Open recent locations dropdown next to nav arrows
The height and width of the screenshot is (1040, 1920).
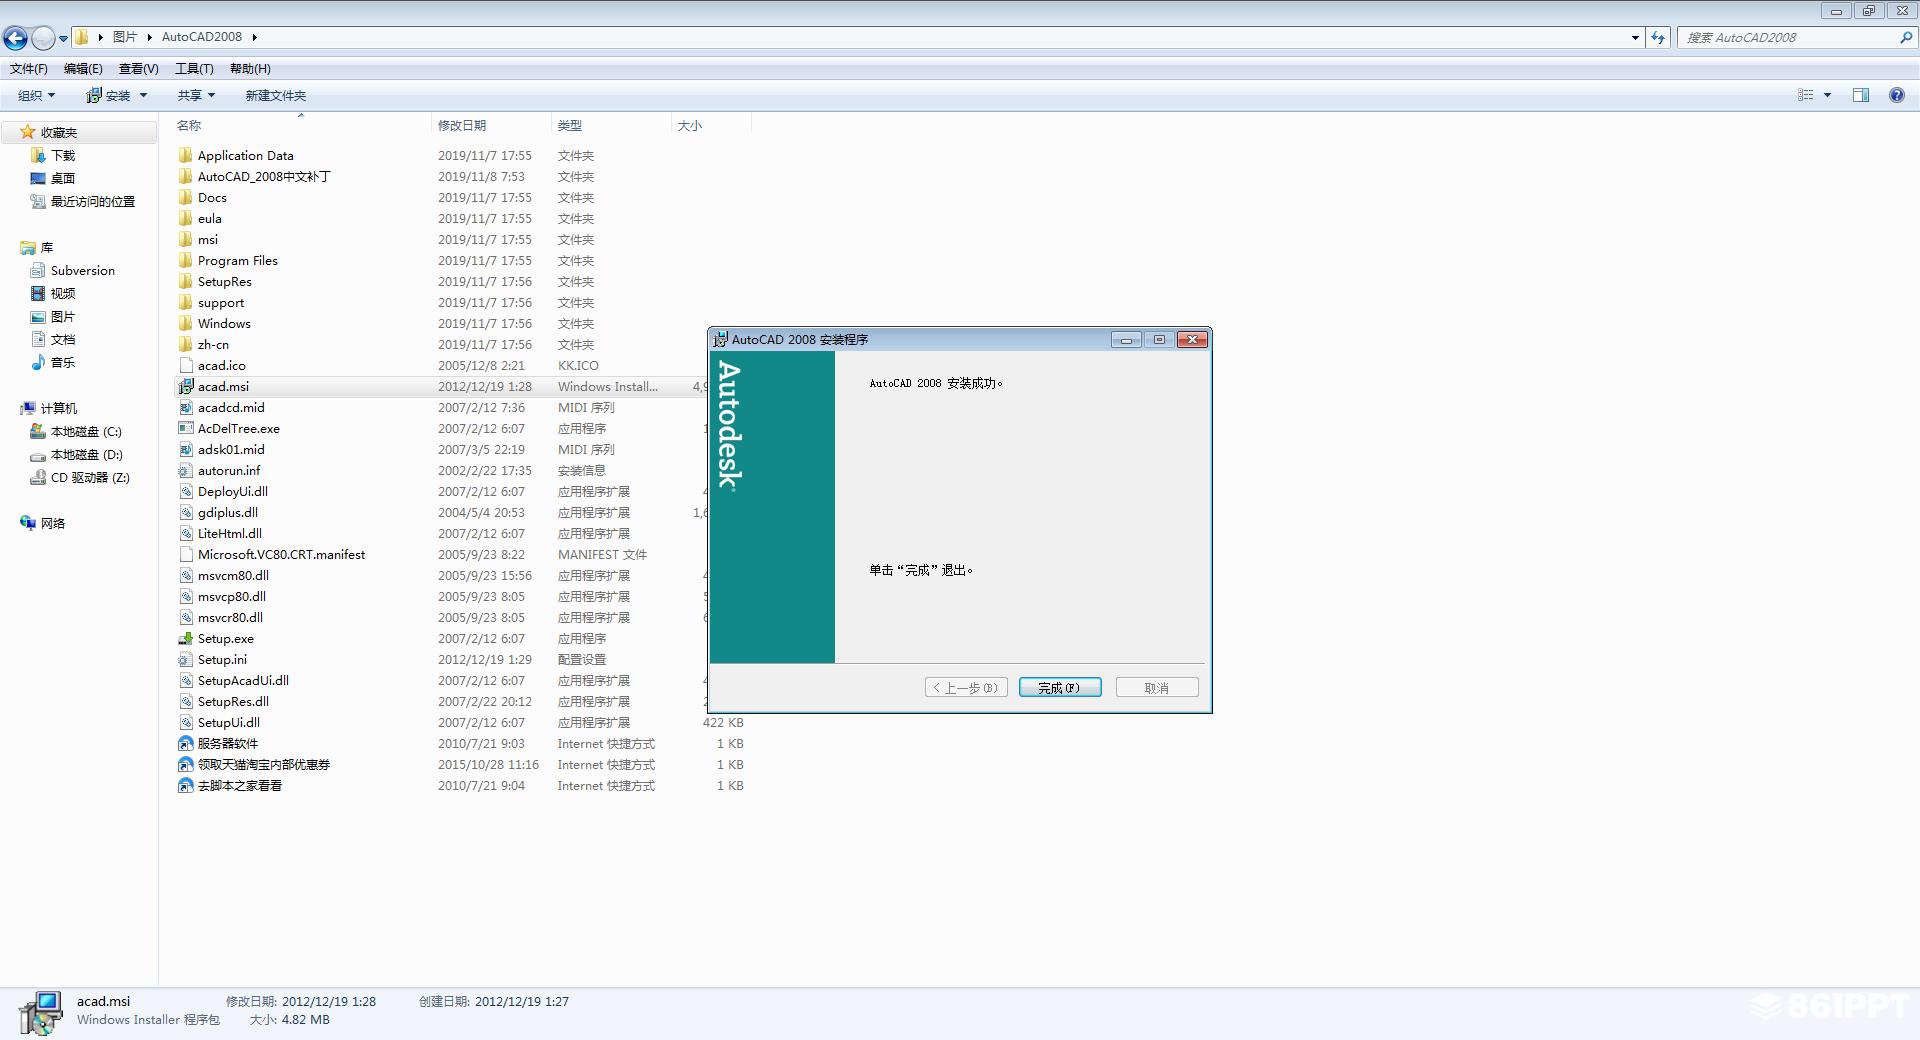[63, 39]
